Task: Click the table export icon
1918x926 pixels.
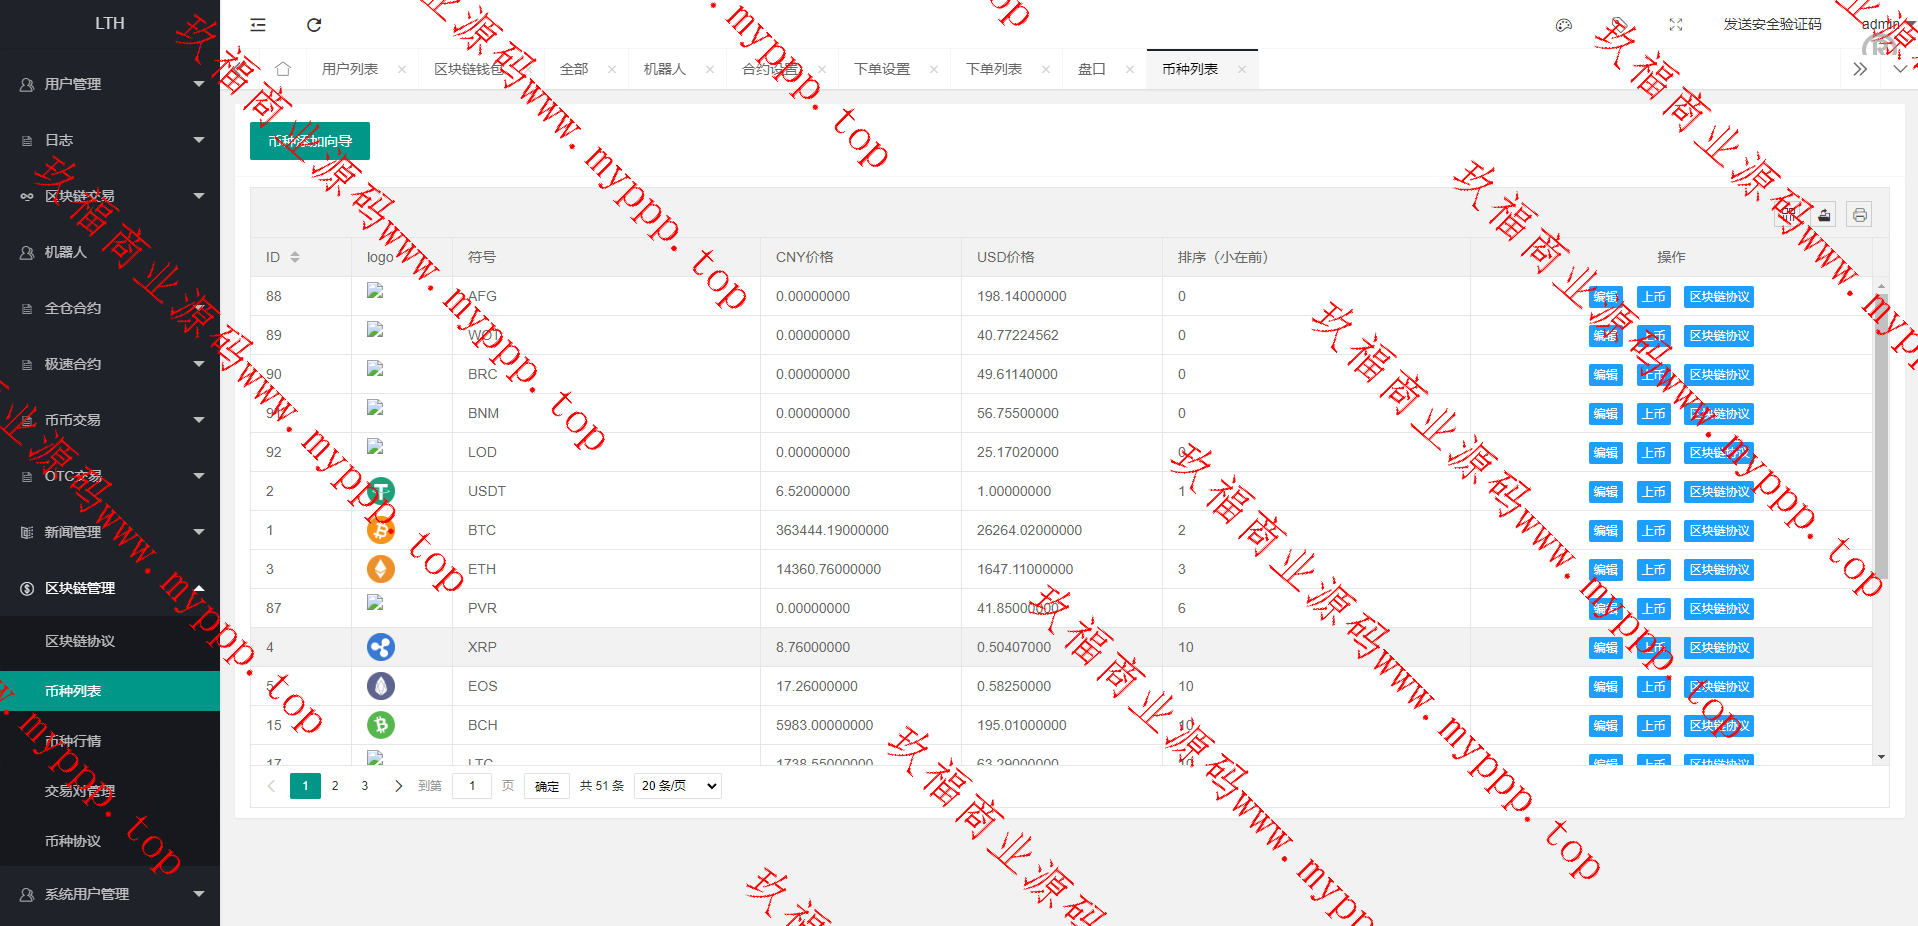Action: [x=1824, y=215]
